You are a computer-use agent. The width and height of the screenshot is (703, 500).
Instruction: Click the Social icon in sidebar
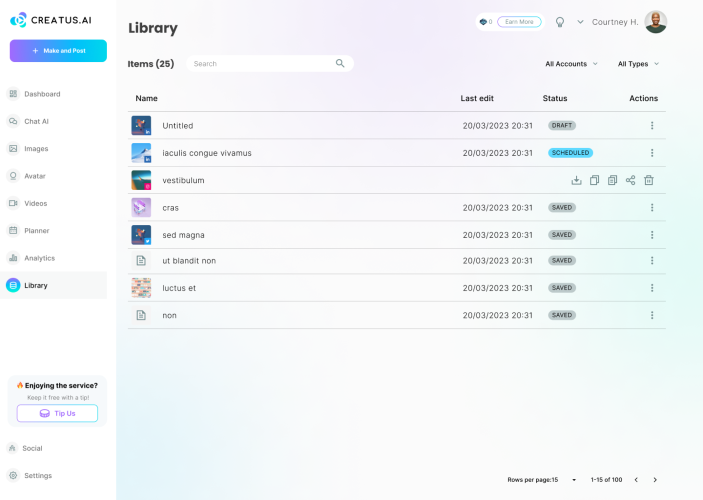click(13, 448)
